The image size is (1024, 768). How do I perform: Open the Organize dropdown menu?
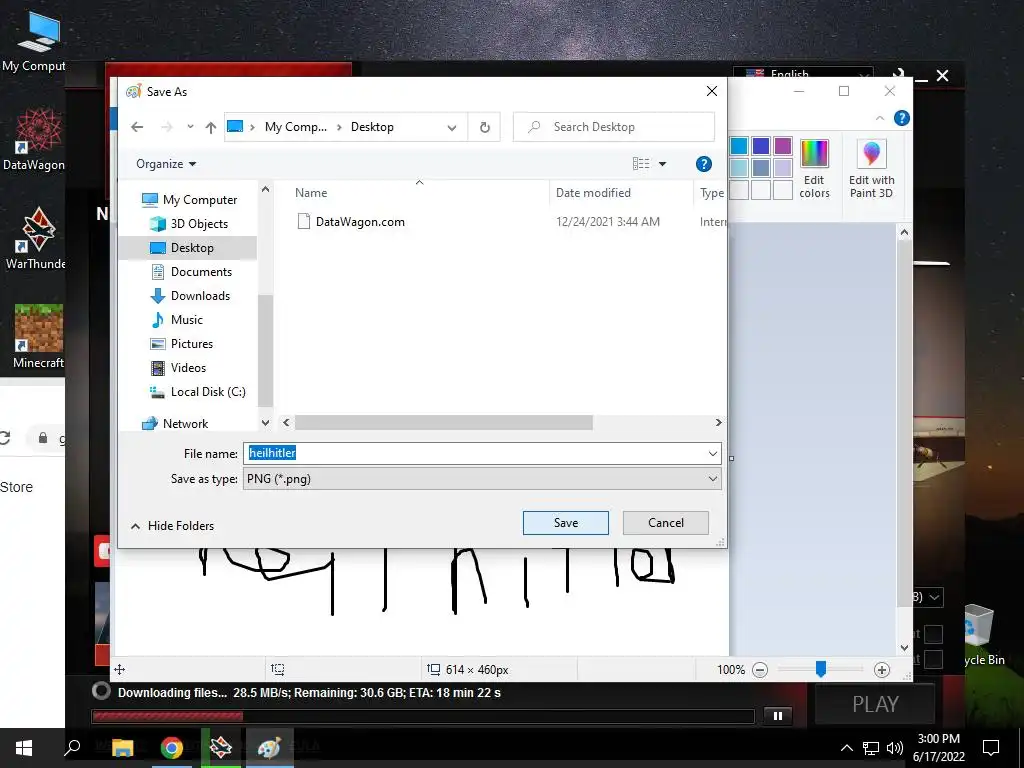166,164
